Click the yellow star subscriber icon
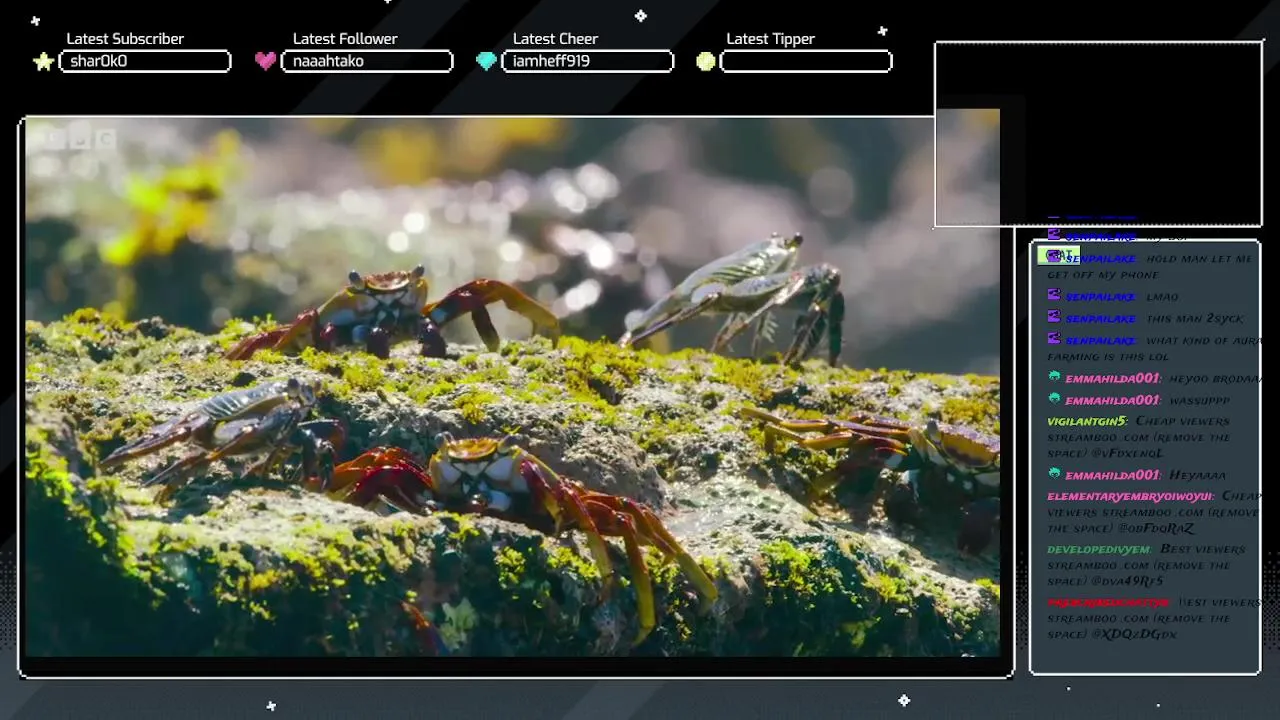The width and height of the screenshot is (1280, 720). click(43, 62)
